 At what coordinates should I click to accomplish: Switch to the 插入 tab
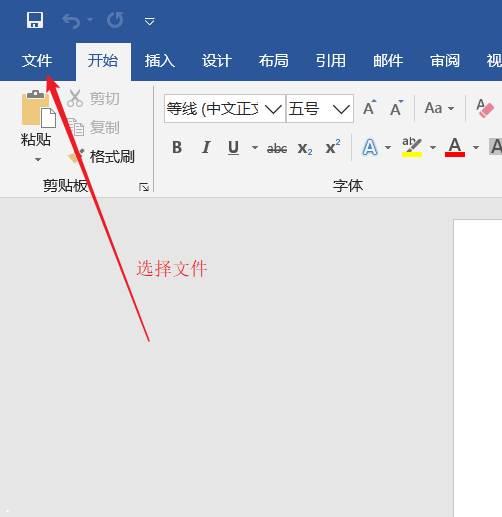click(x=160, y=61)
